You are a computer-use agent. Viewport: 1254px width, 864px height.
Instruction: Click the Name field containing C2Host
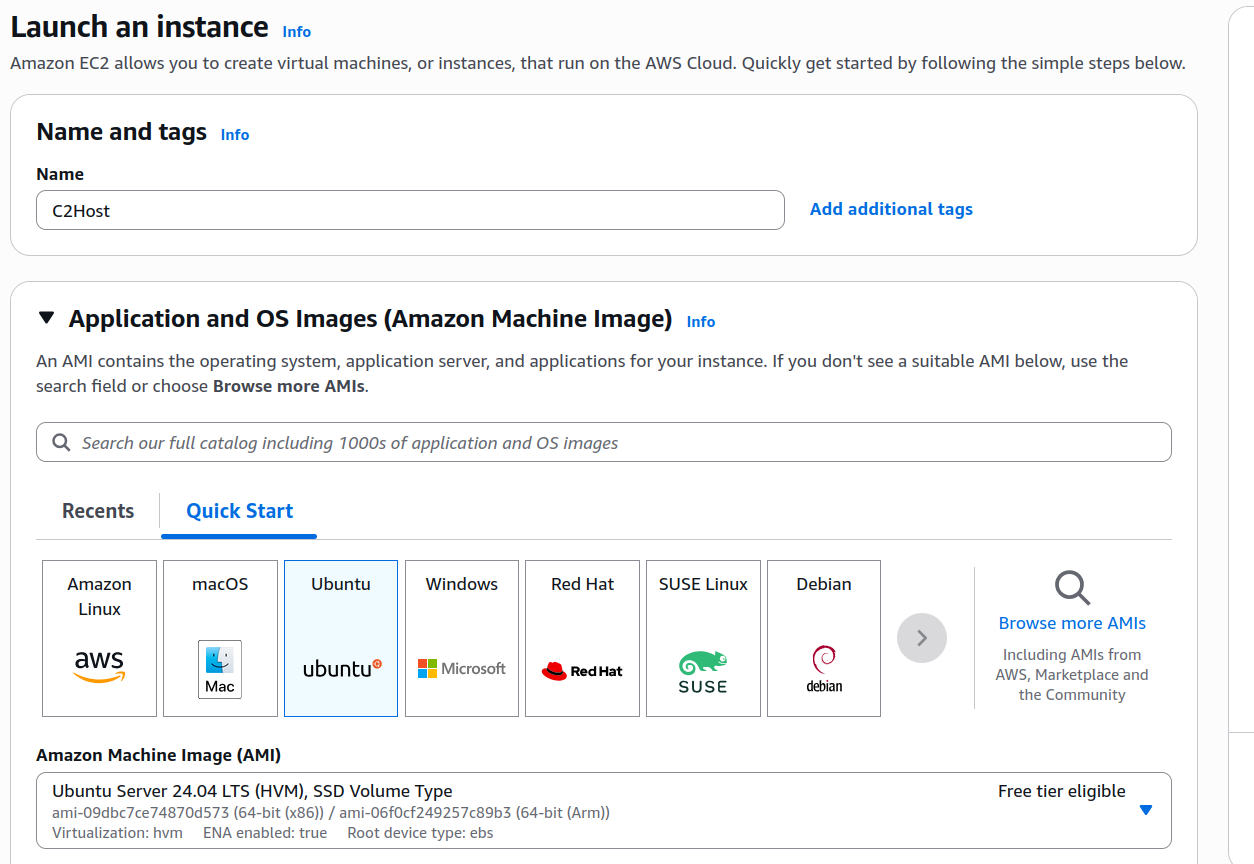410,210
